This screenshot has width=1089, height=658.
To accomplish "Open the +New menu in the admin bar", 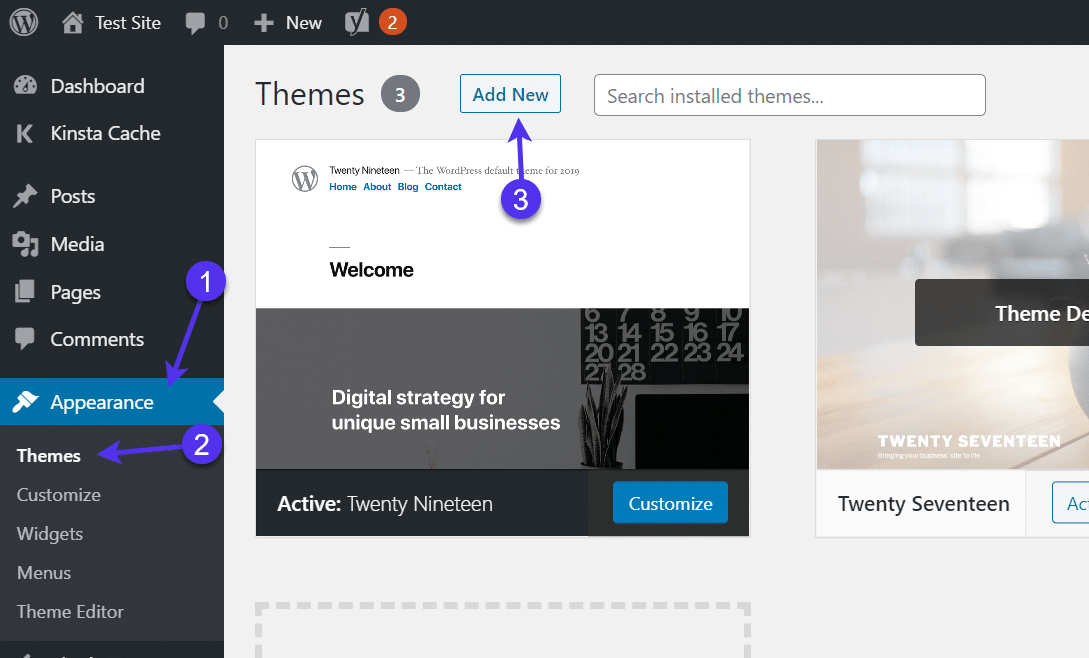I will 287,22.
